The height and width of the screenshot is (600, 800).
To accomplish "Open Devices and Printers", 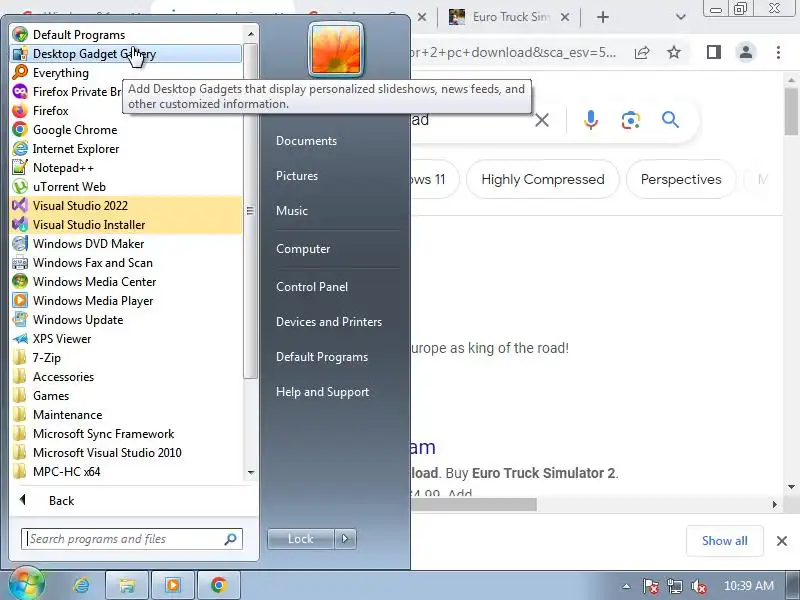I will pos(329,322).
